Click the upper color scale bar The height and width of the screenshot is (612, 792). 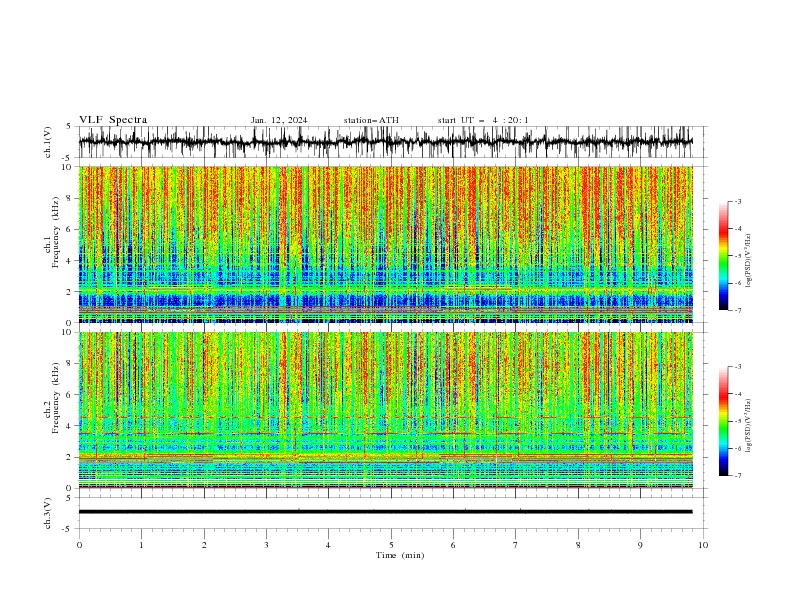723,256
